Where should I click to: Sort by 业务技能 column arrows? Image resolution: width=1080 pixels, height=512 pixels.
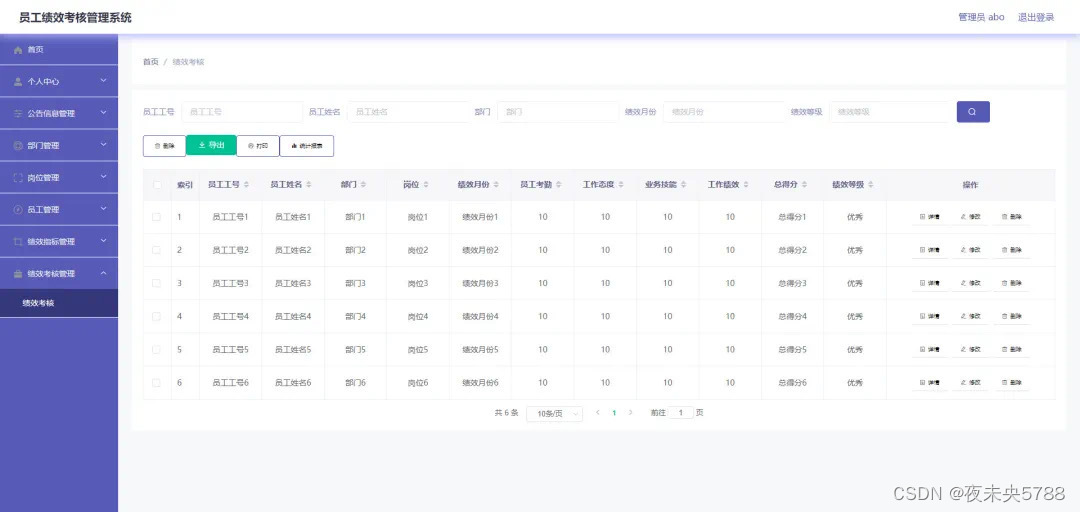click(x=683, y=185)
